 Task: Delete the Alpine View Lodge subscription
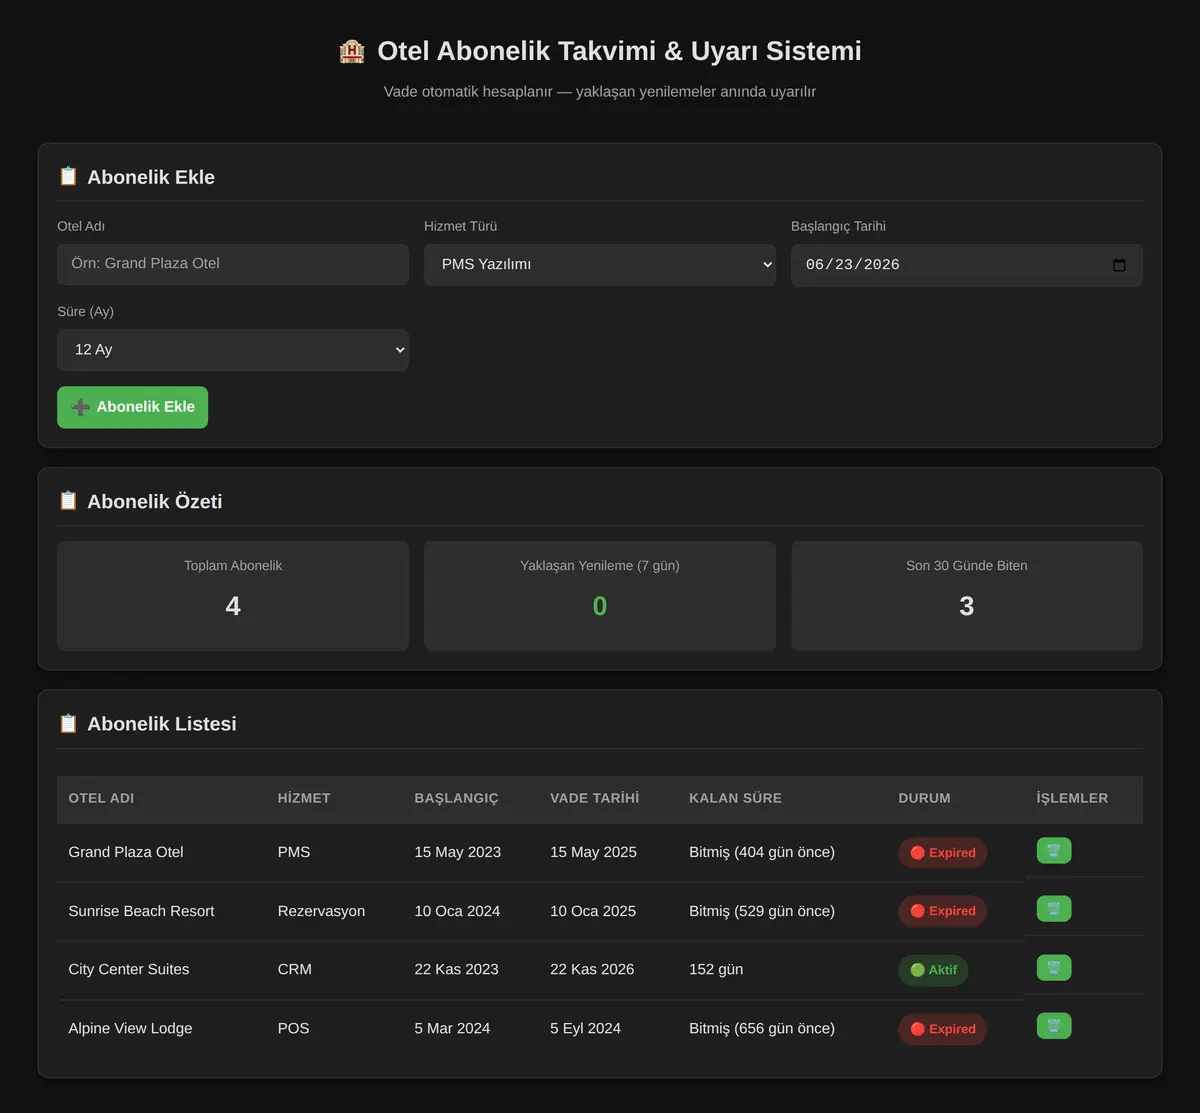click(x=1054, y=1026)
